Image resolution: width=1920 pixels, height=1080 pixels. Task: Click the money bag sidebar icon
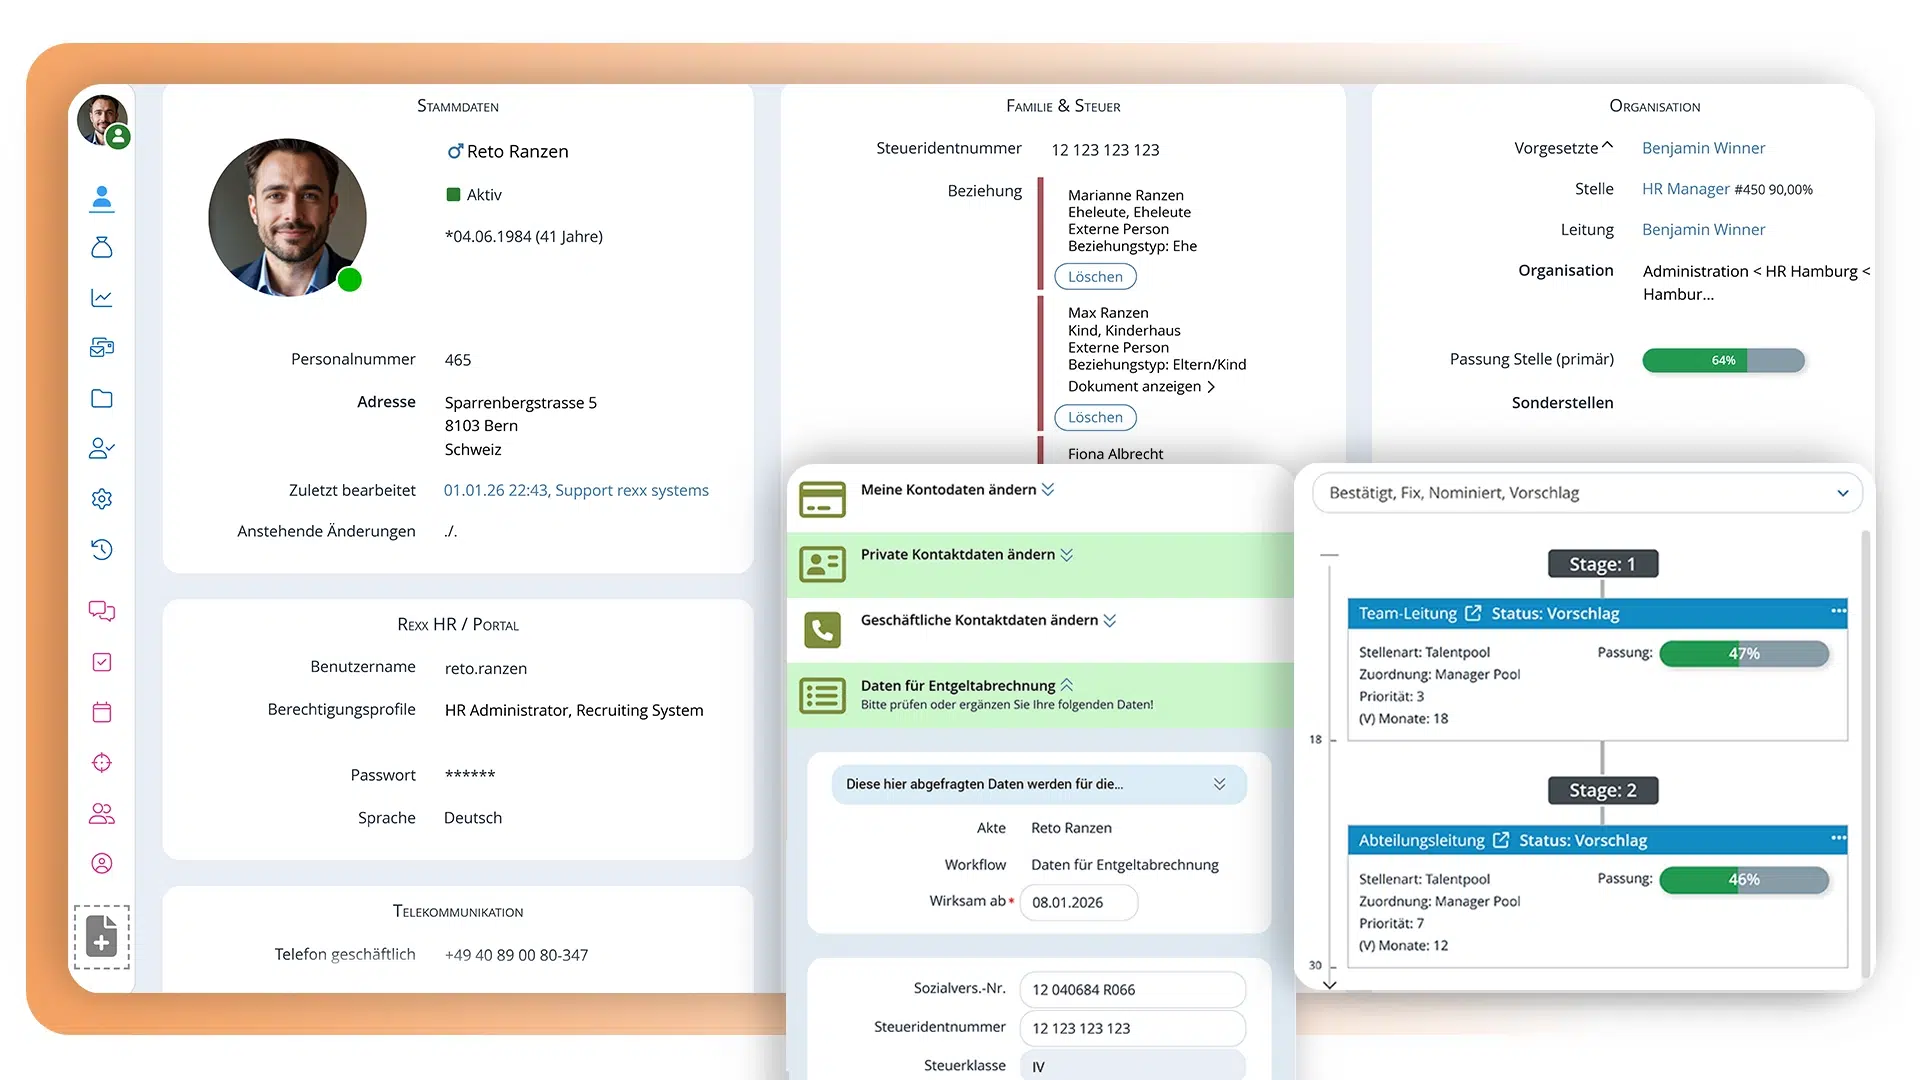[x=102, y=247]
